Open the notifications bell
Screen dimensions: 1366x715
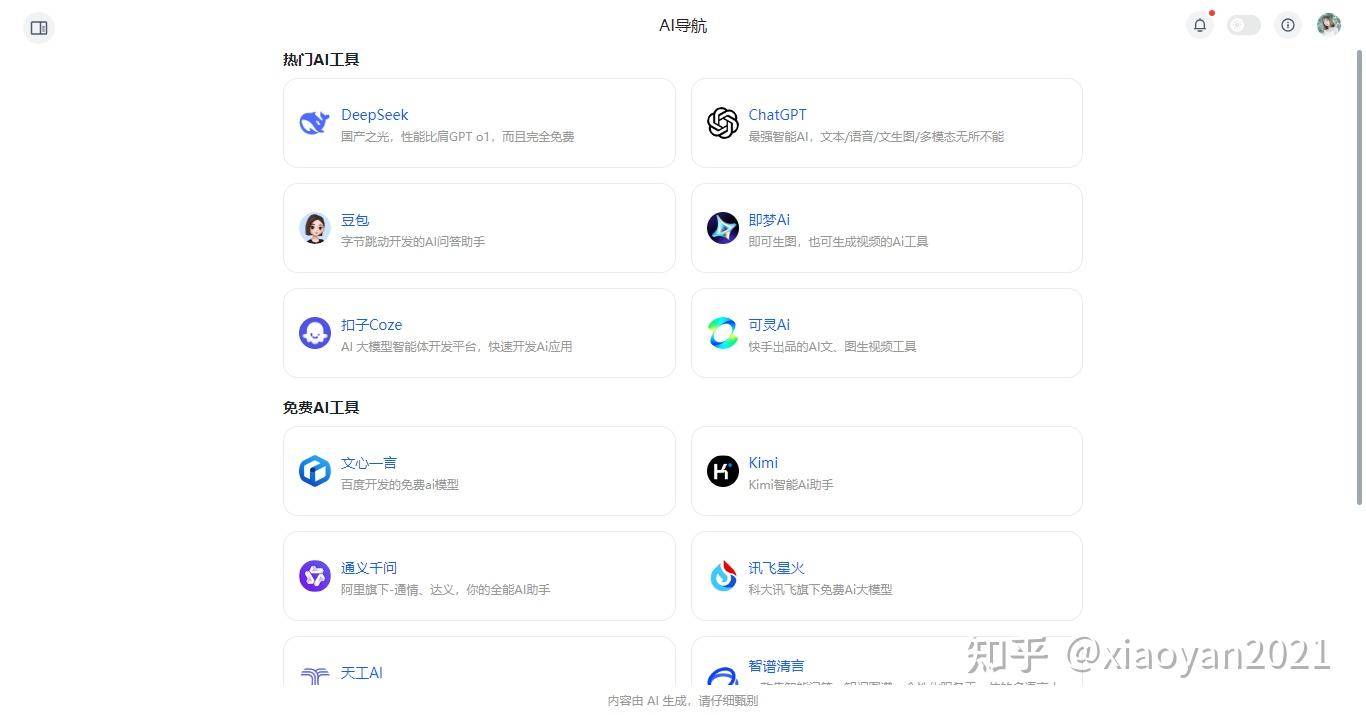(1200, 25)
